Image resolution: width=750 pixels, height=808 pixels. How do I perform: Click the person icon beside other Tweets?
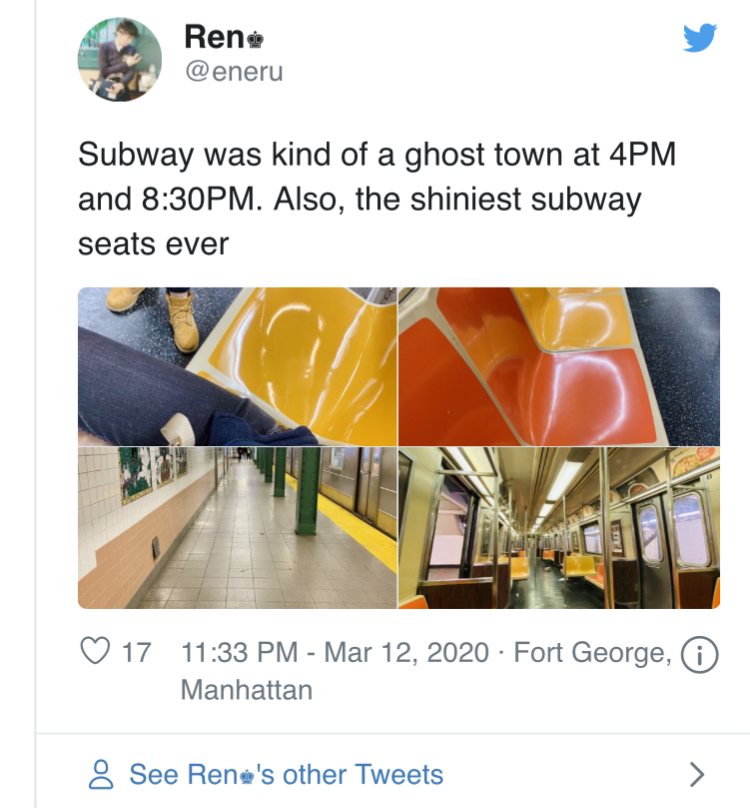pos(101,774)
